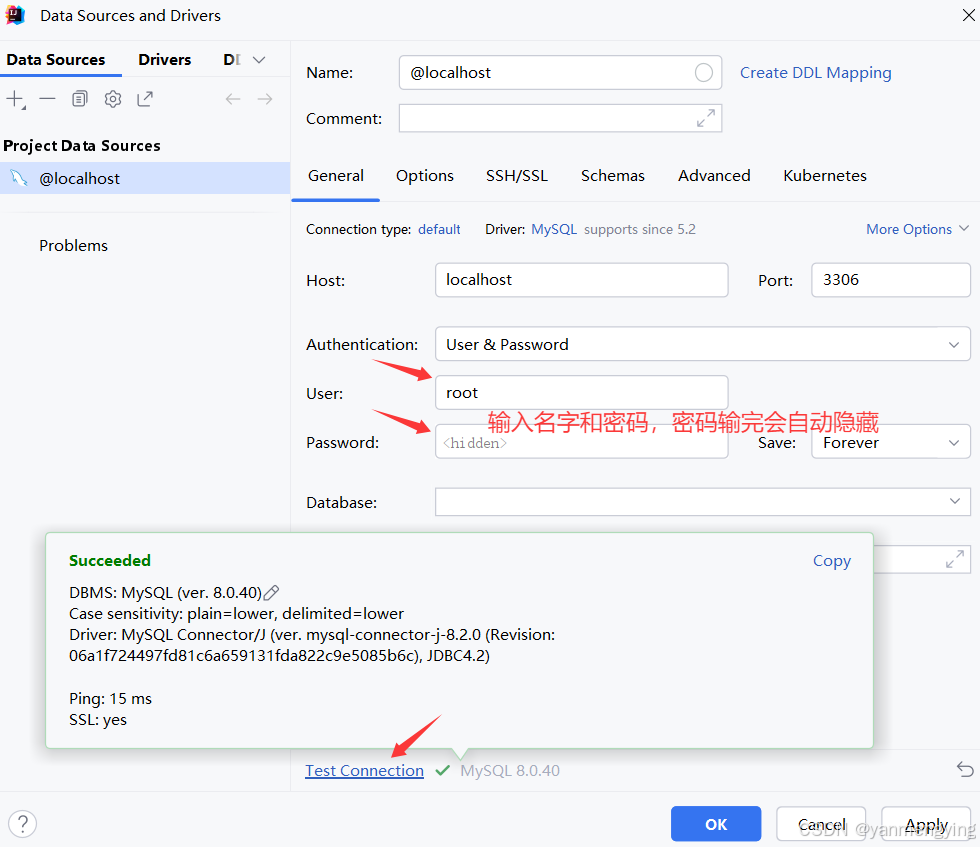Click the green check mark next to Test Connection
980x847 pixels.
[442, 771]
